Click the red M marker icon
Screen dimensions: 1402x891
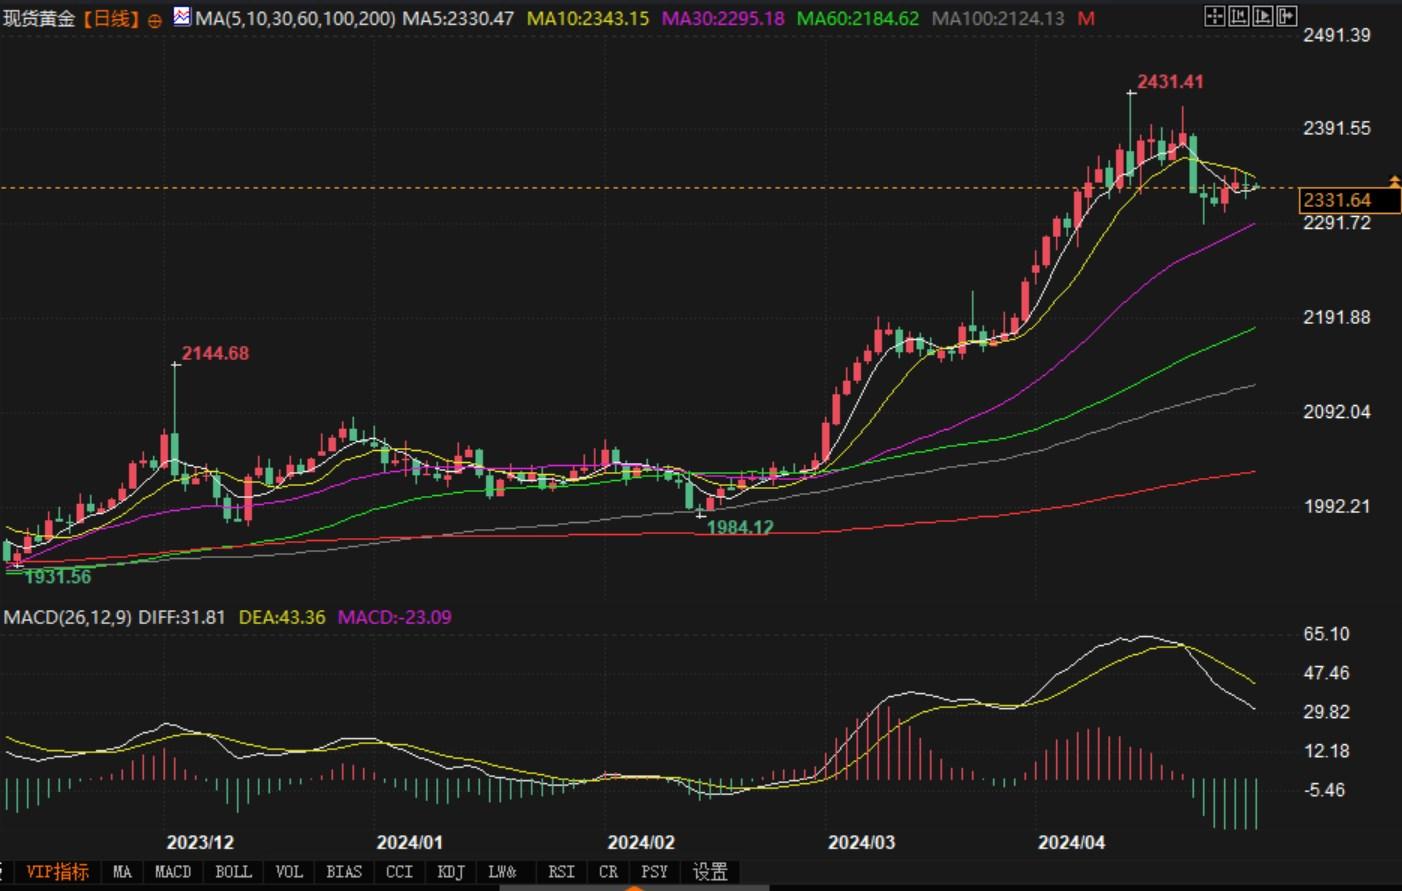(x=1086, y=19)
